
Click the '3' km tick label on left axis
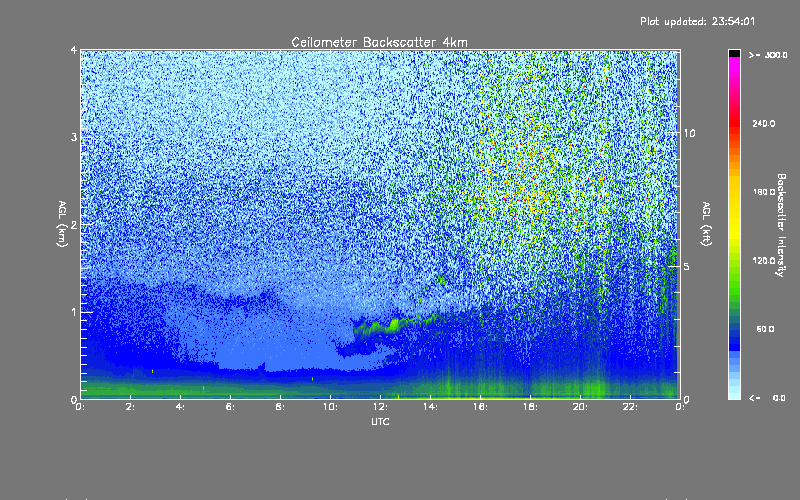74,138
